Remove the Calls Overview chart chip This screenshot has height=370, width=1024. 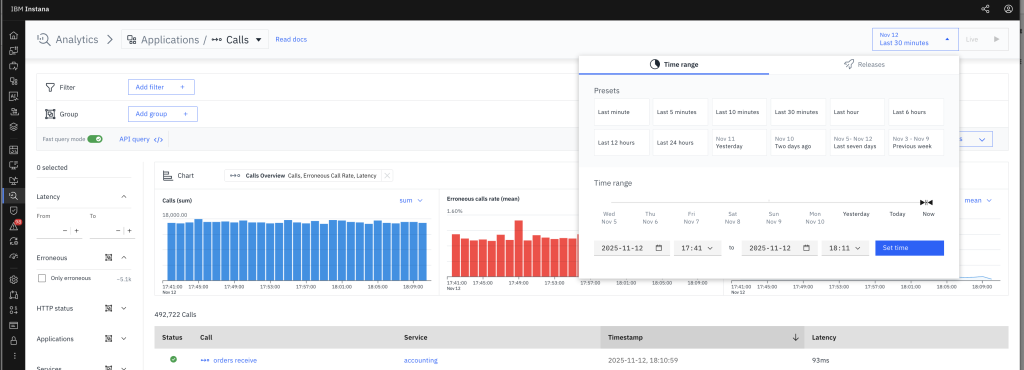[x=387, y=176]
